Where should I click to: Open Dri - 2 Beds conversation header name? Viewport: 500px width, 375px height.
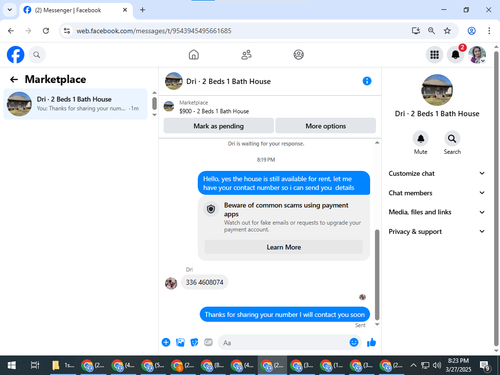tap(228, 81)
